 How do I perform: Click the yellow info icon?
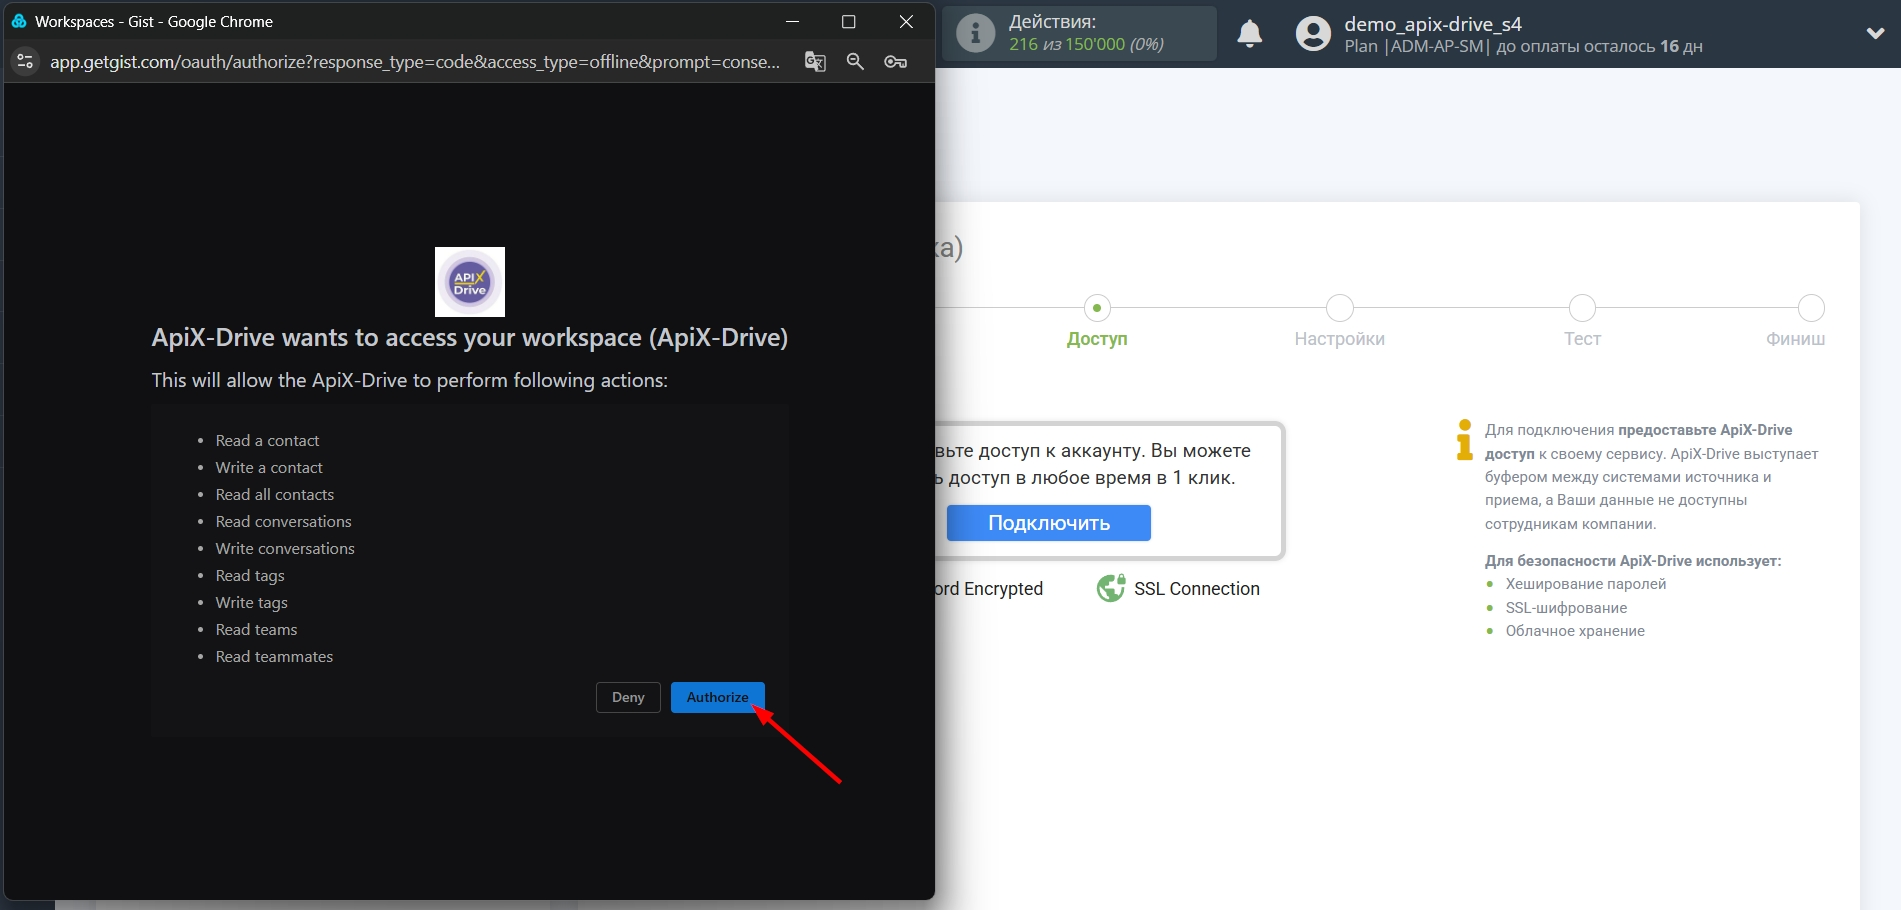pos(1464,440)
